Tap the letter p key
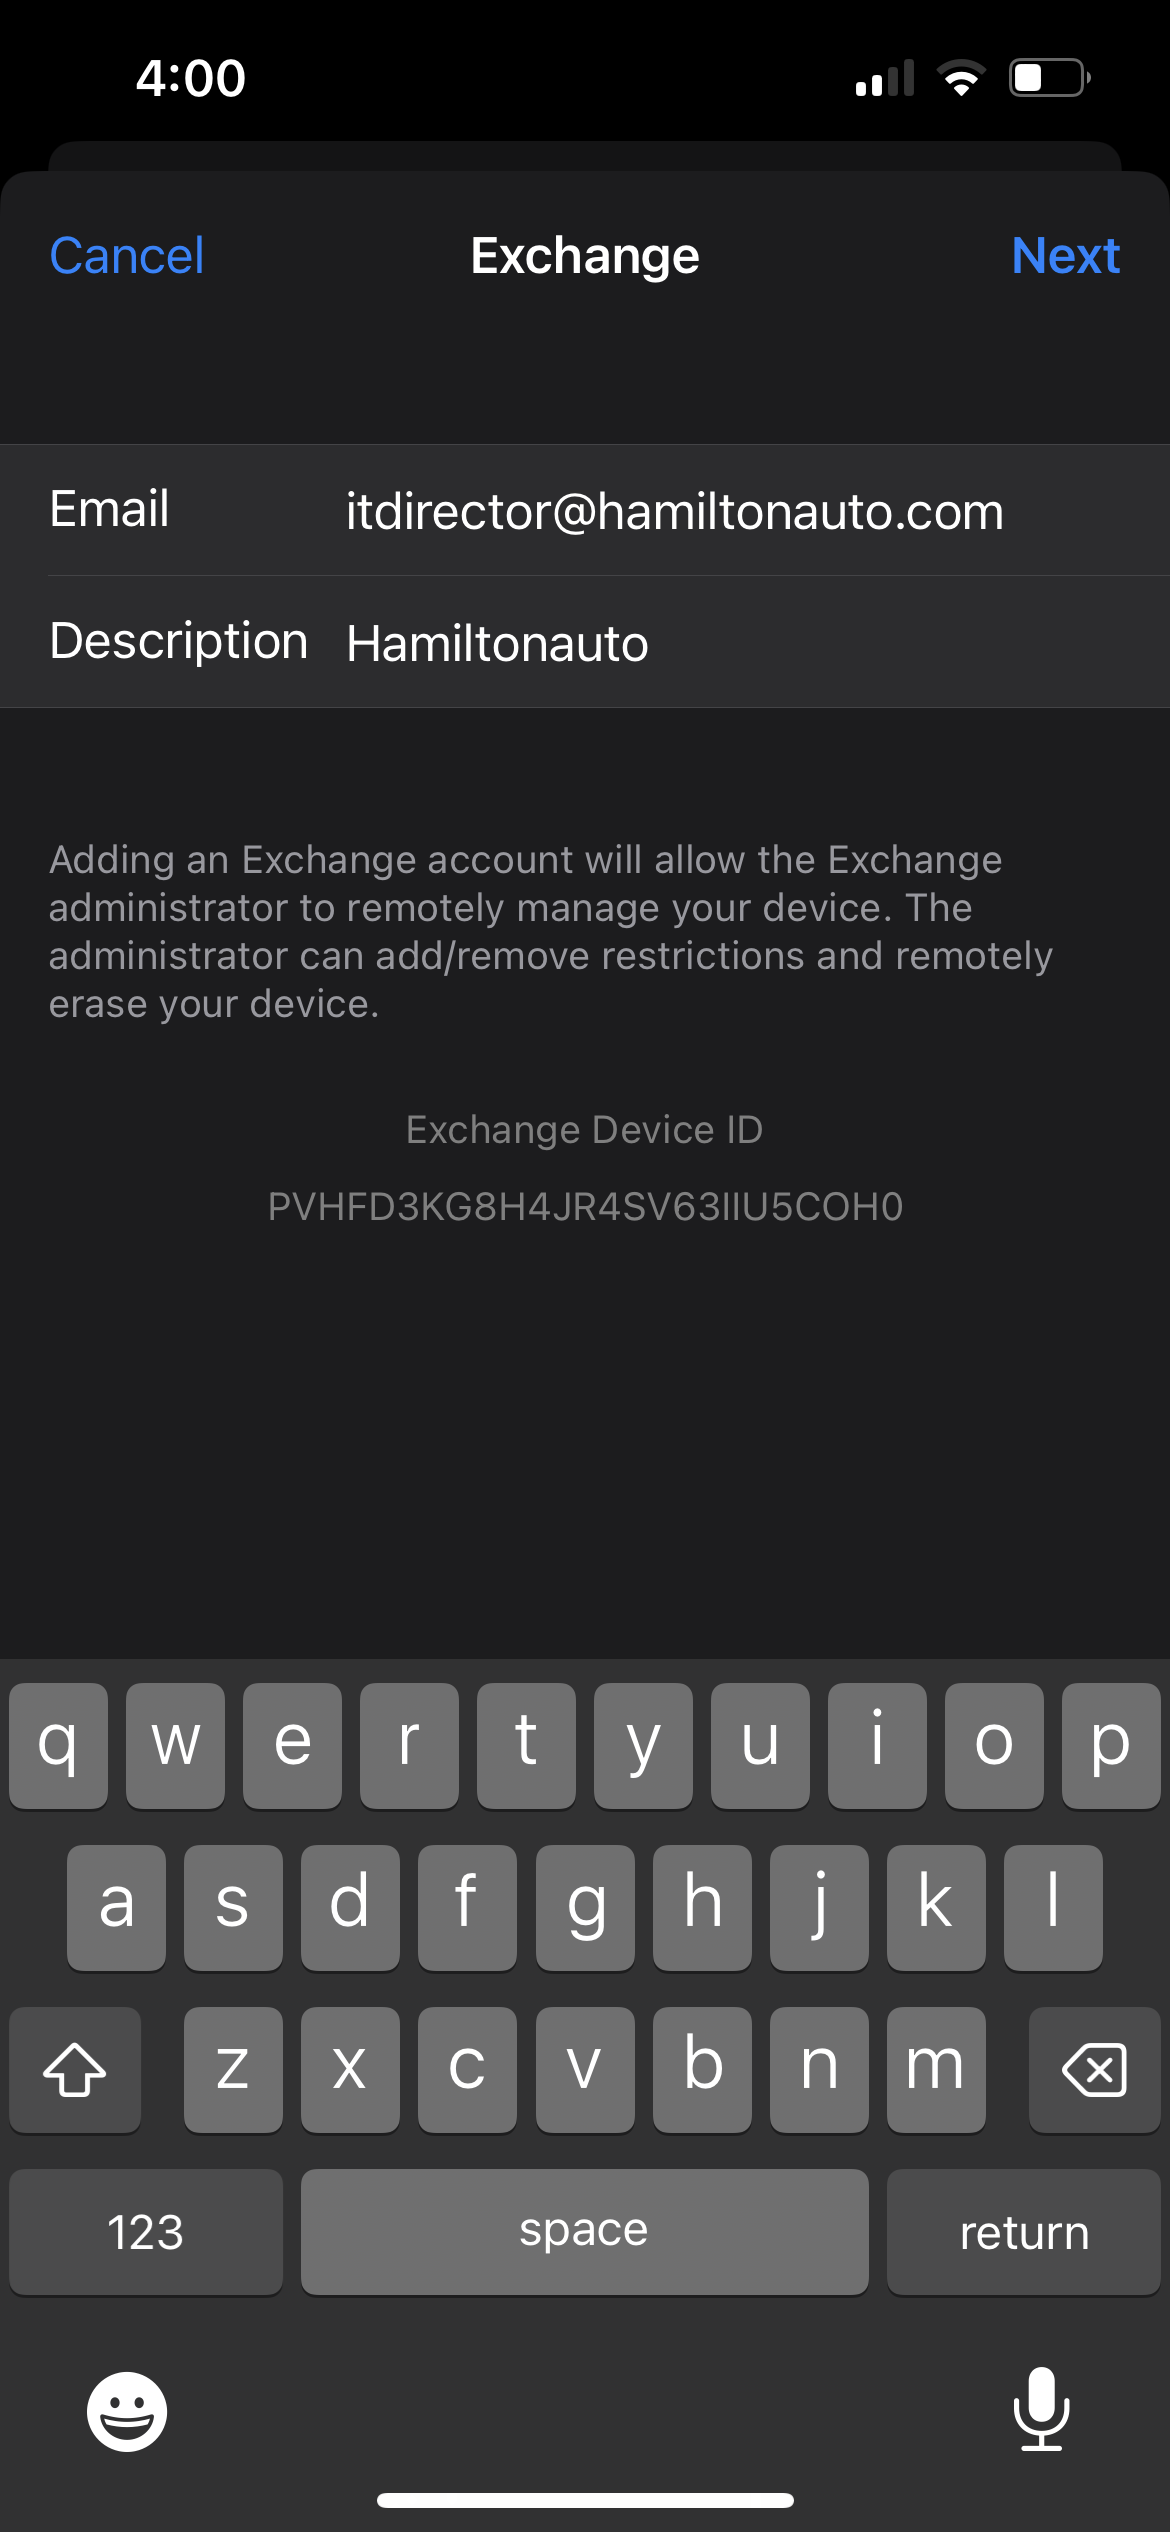1170x2532 pixels. coord(1110,1745)
